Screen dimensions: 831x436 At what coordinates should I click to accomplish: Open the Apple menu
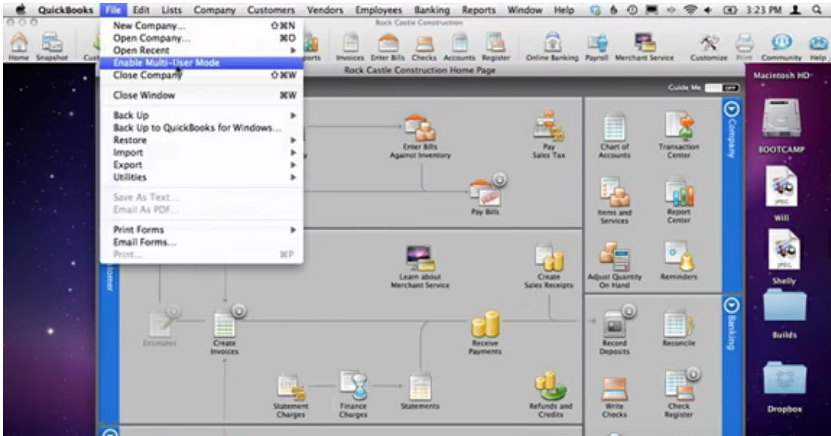21,10
